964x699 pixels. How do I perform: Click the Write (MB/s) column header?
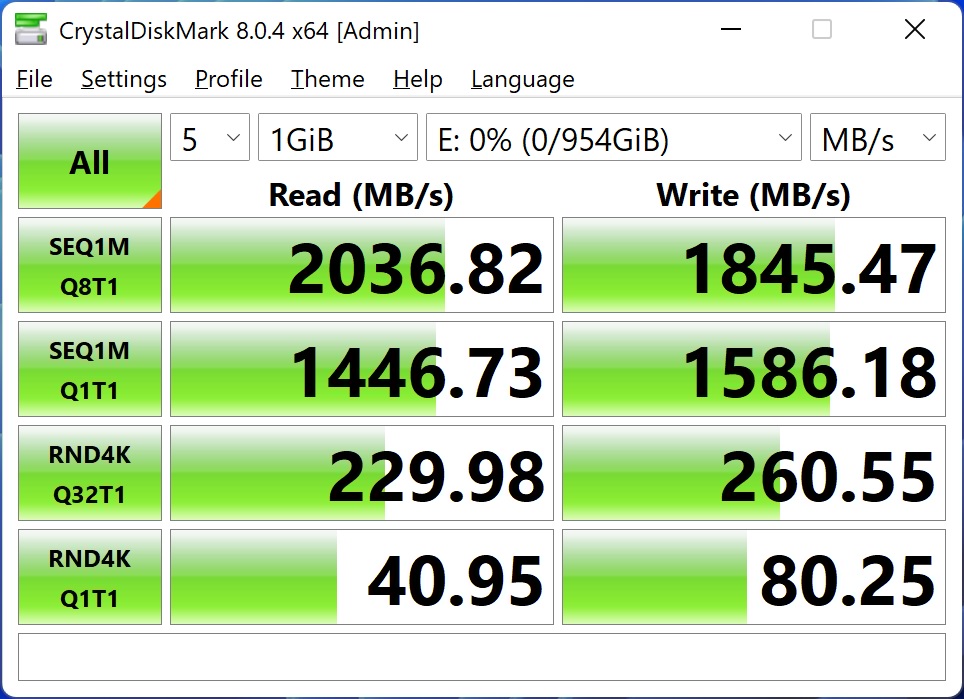754,195
